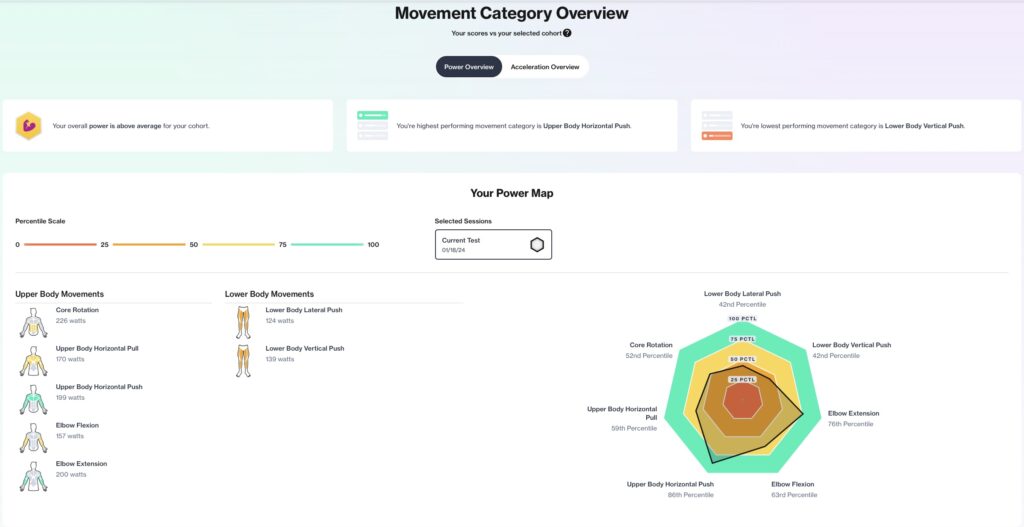Select the Upper Body Horizontal Pull figure icon
The image size is (1024, 527).
click(x=33, y=360)
